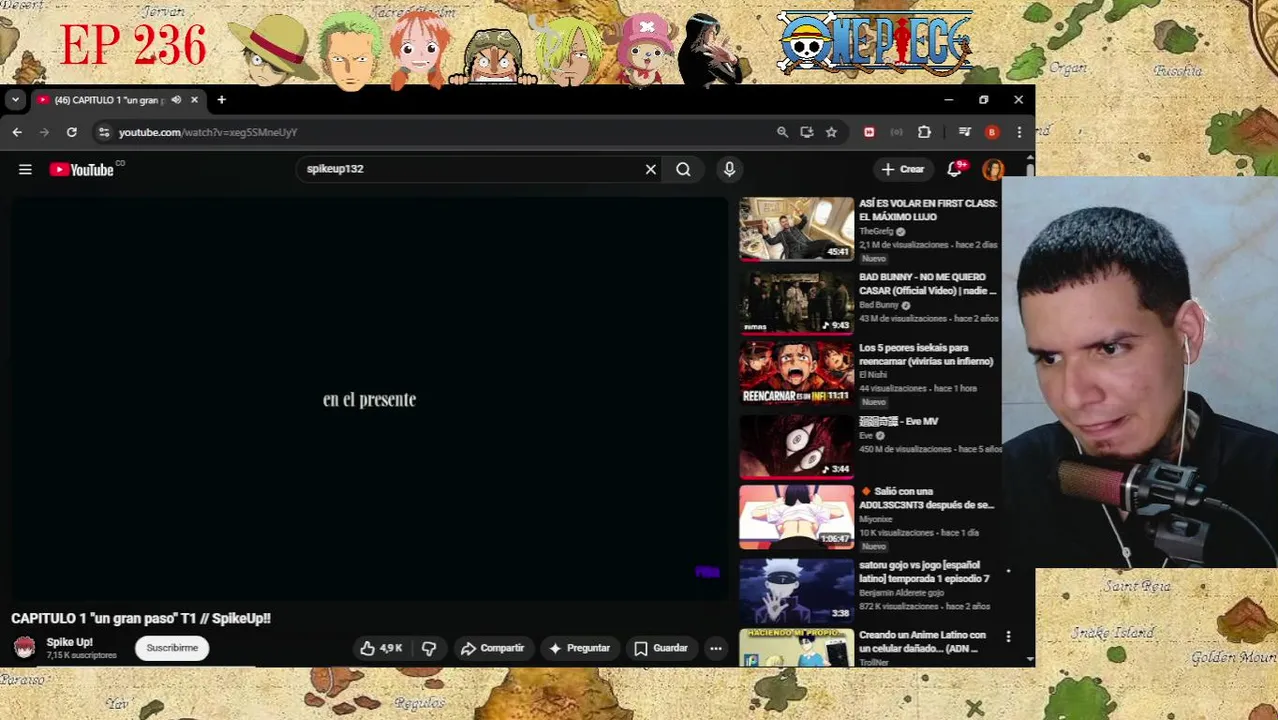Expand the tab search dropdown
This screenshot has height=720, width=1278.
(15, 100)
